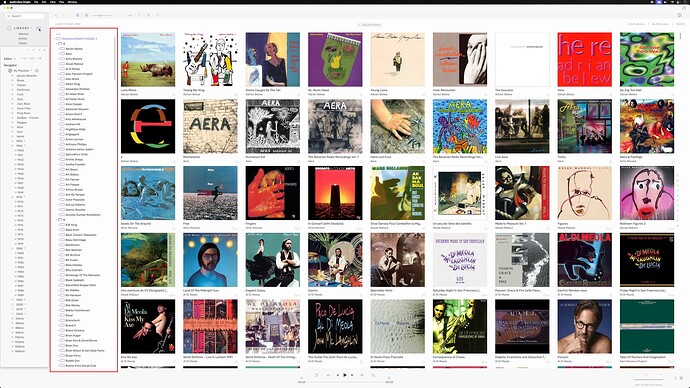Click the Black Sabbath folder icon
The height and width of the screenshot is (388, 690).
click(x=62, y=280)
